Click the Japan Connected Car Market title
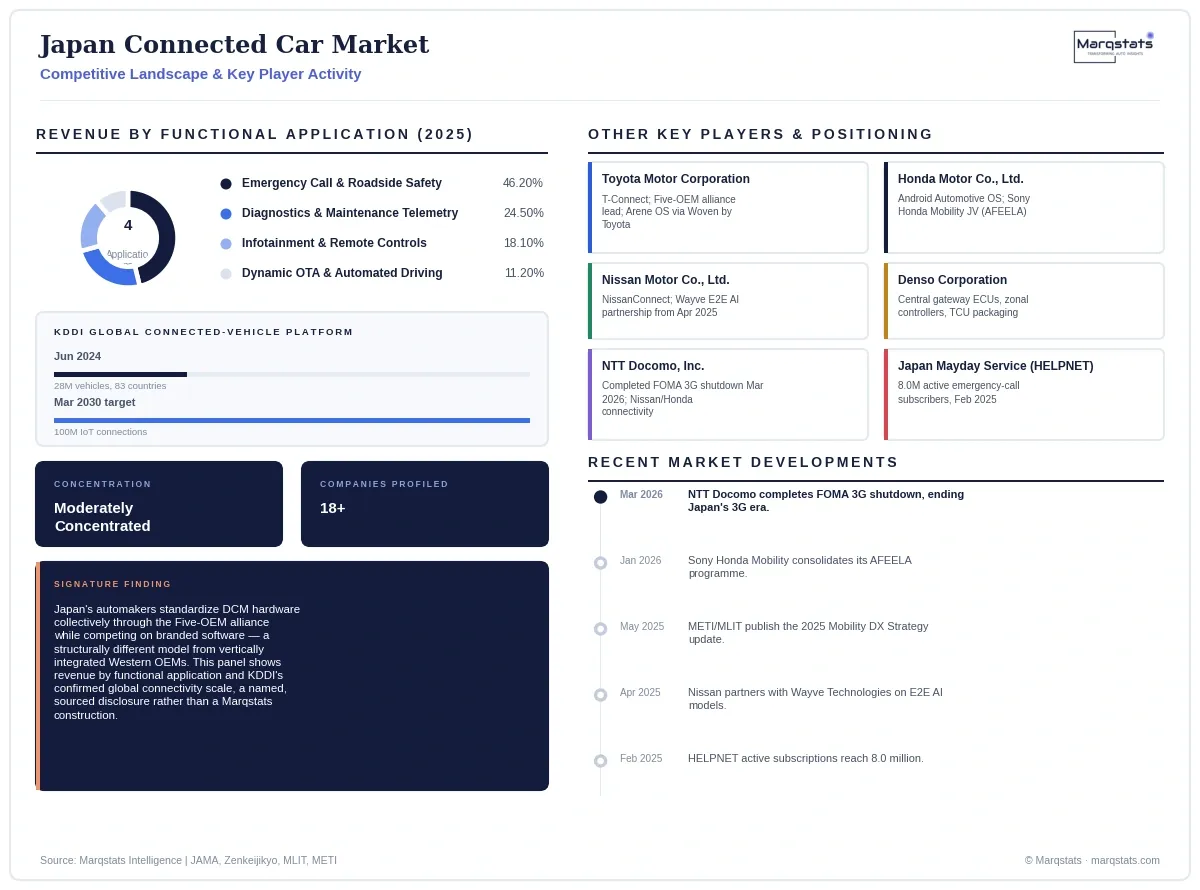The image size is (1200, 890). pyautogui.click(x=234, y=45)
